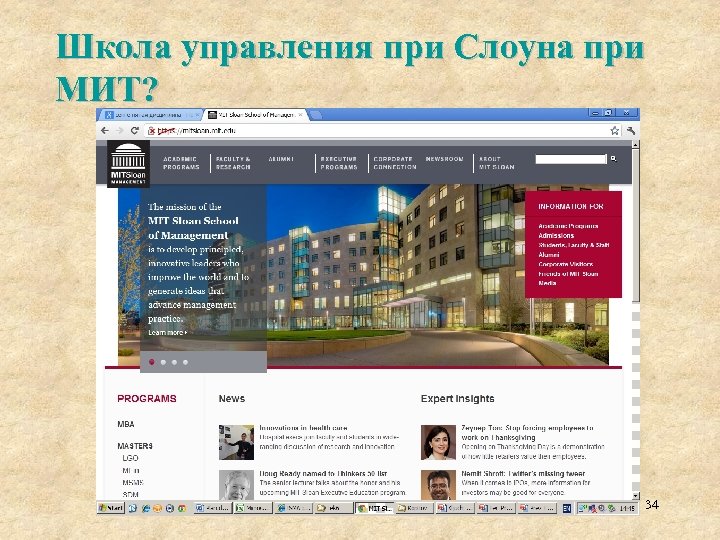Viewport: 720px width, 540px height.
Task: Click the site search input field
Action: (x=571, y=159)
